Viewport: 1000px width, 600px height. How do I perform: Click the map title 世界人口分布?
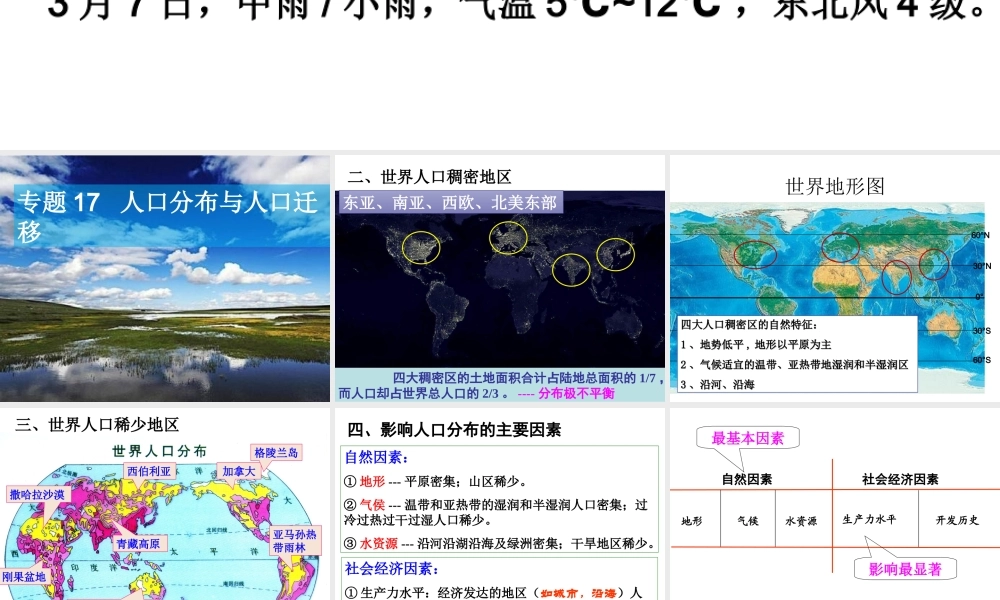click(x=159, y=451)
